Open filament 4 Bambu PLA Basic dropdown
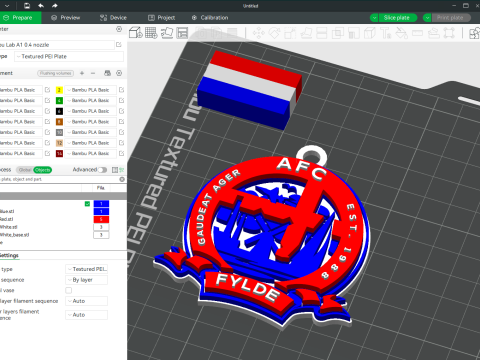The height and width of the screenshot is (360, 480). (x=90, y=100)
